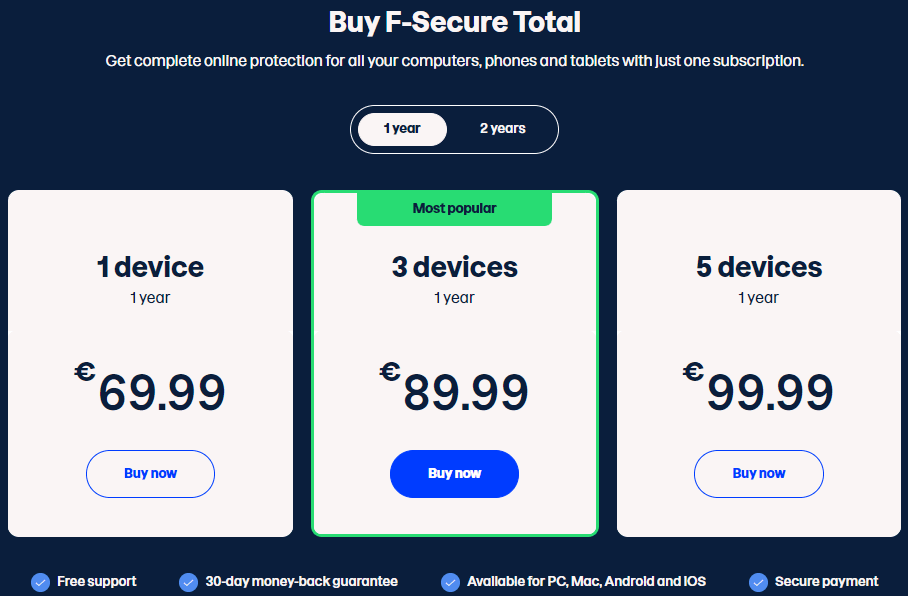Buy now for the 5 devices plan
Screen dimensions: 908x596
[x=759, y=474]
